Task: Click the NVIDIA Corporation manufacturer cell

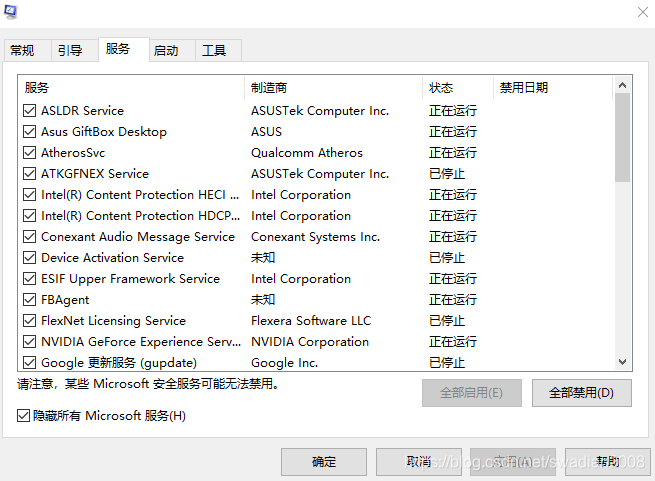Action: (310, 341)
